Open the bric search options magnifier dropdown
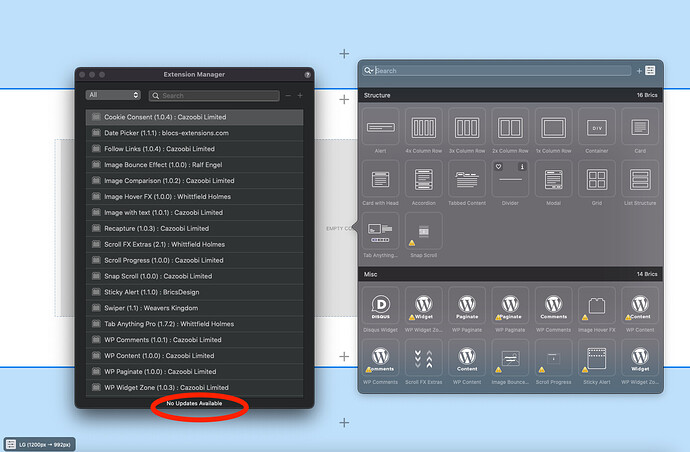690x452 pixels. tap(369, 71)
